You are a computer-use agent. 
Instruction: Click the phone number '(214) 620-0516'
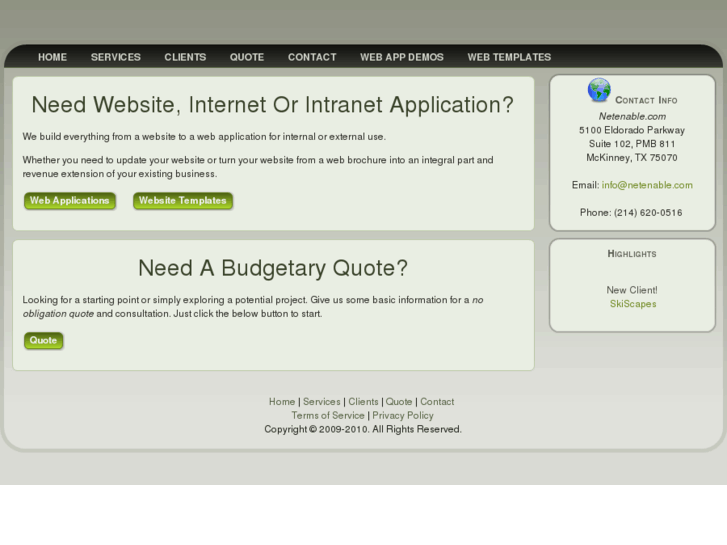point(648,212)
